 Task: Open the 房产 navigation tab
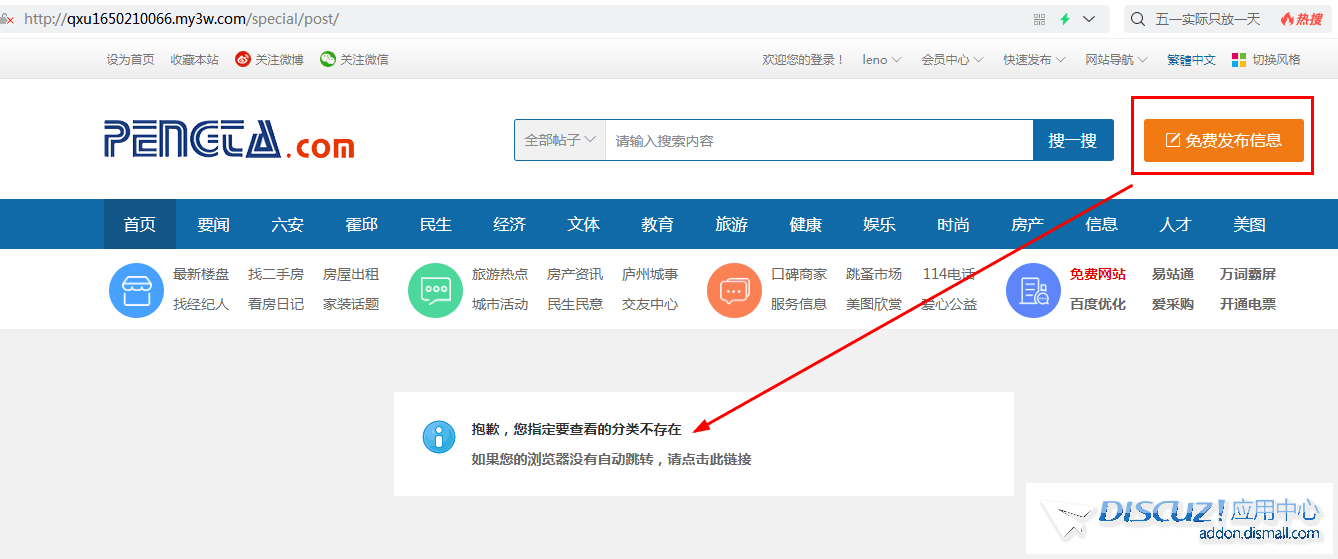point(1027,224)
